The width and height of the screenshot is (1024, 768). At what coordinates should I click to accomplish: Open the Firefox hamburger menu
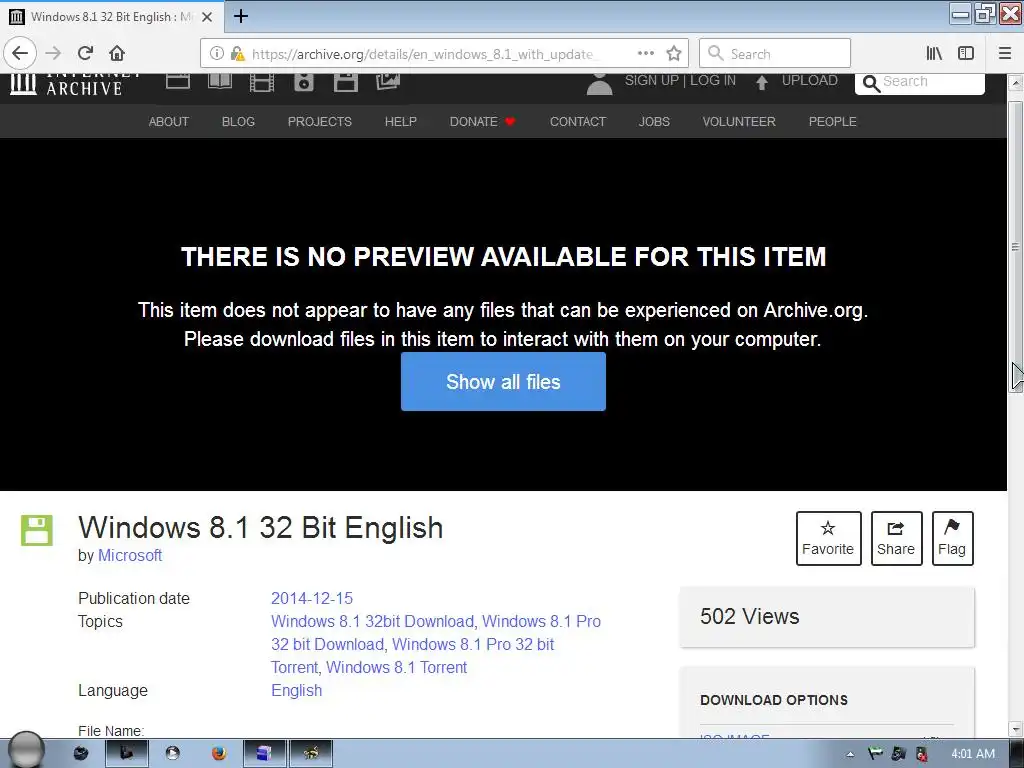coord(1005,54)
